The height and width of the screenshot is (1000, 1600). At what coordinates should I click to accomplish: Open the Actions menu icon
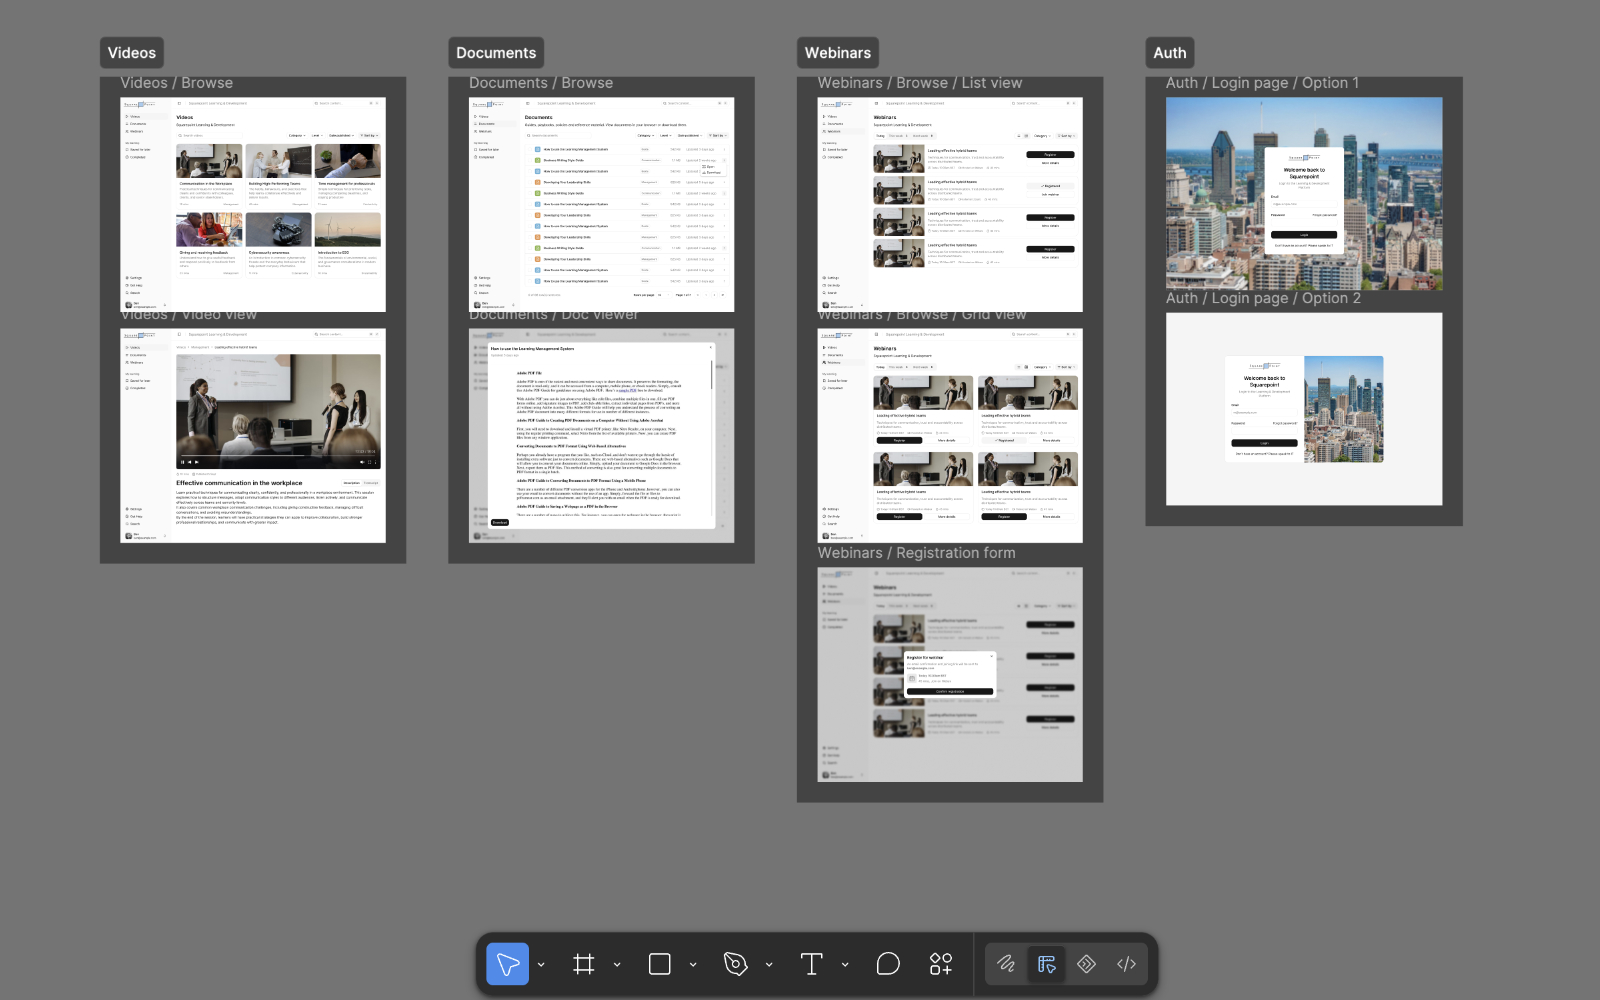[x=941, y=964]
